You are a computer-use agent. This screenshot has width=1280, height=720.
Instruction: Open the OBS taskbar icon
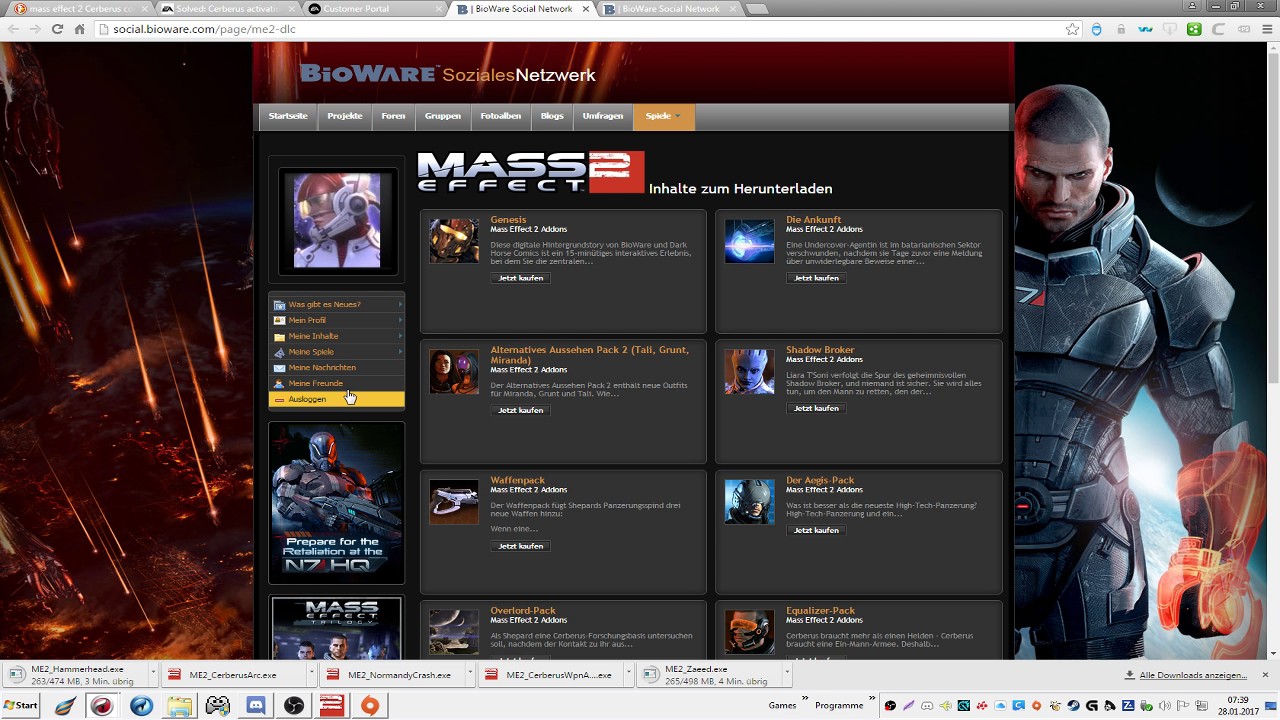click(x=293, y=705)
